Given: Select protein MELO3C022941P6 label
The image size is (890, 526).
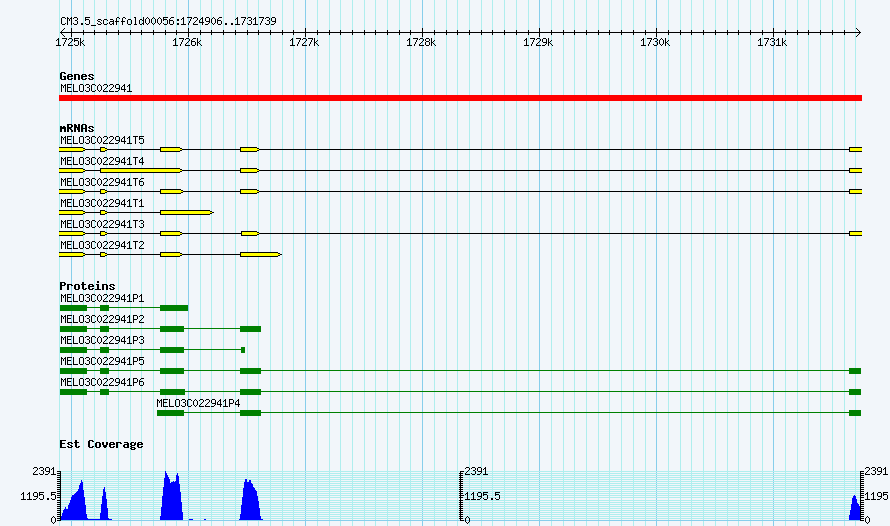Looking at the screenshot, I should pos(102,382).
